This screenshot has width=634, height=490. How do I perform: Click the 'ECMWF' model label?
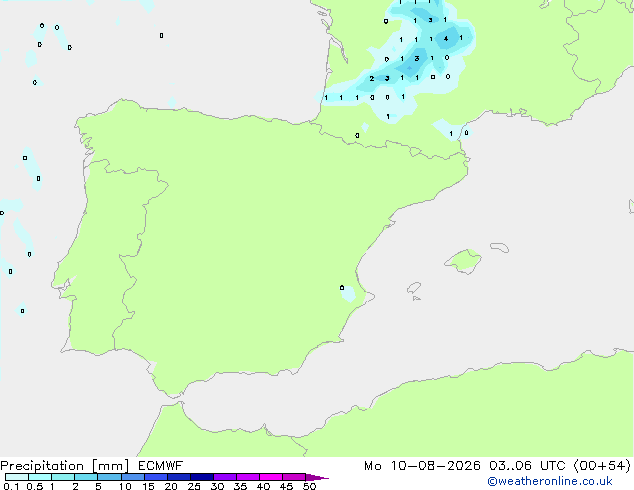point(161,466)
